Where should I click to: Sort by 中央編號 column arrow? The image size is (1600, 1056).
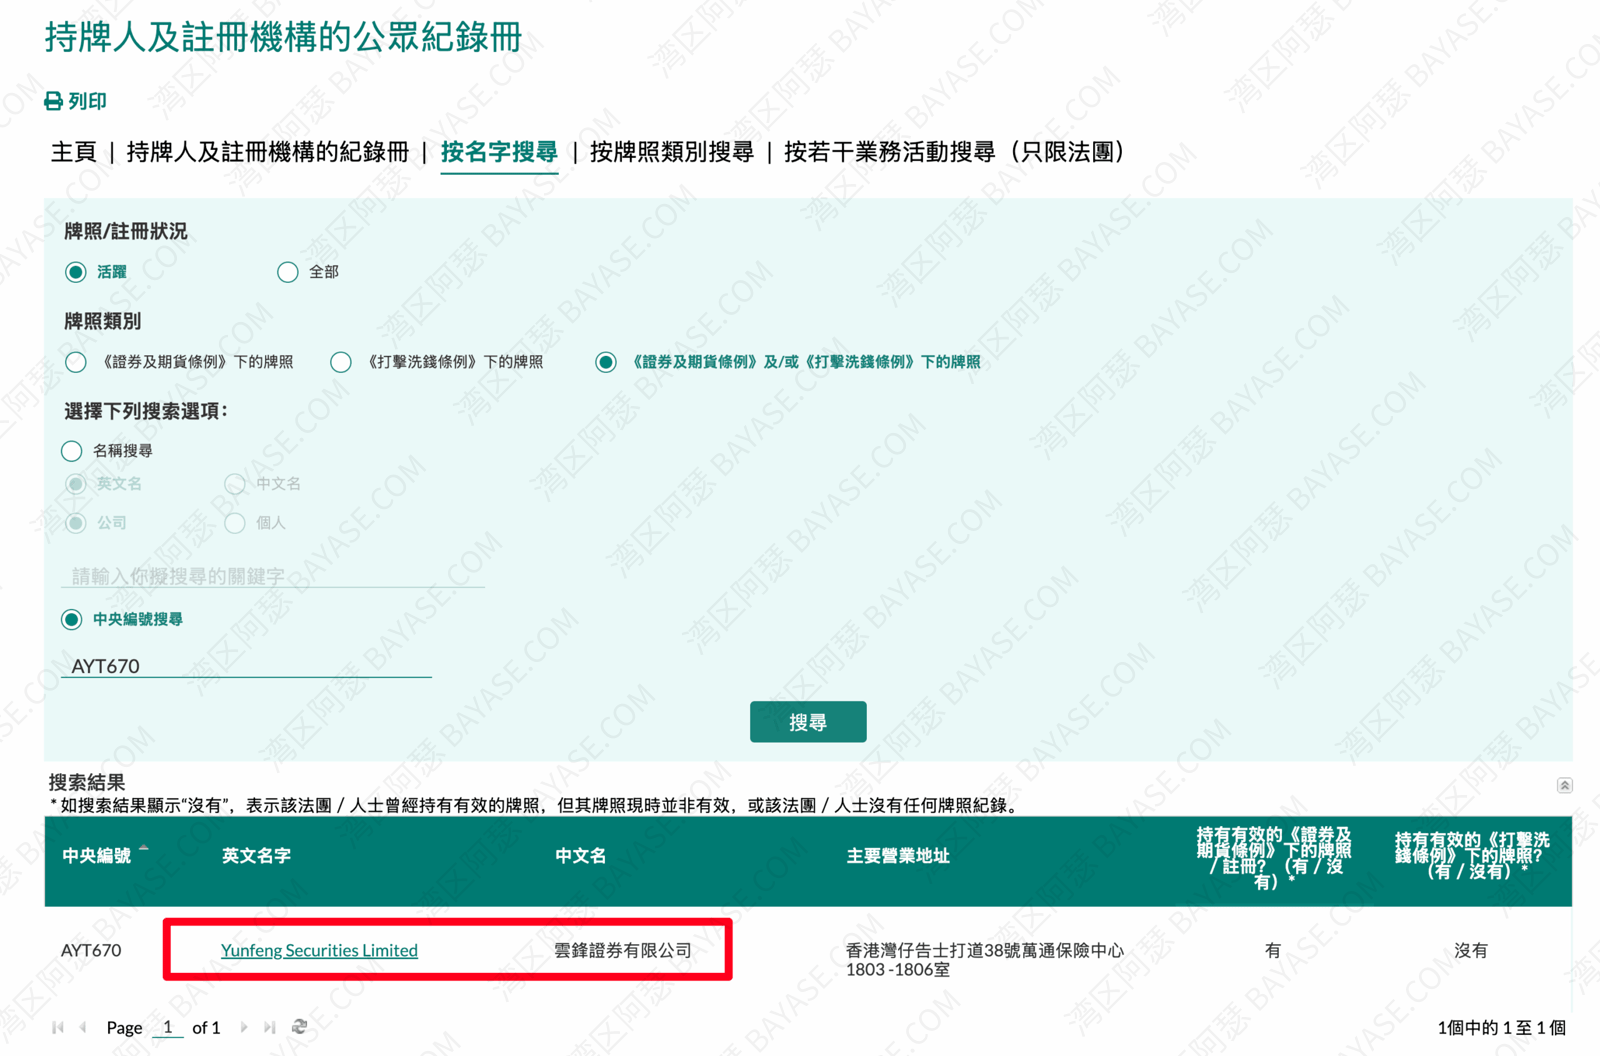(x=144, y=849)
